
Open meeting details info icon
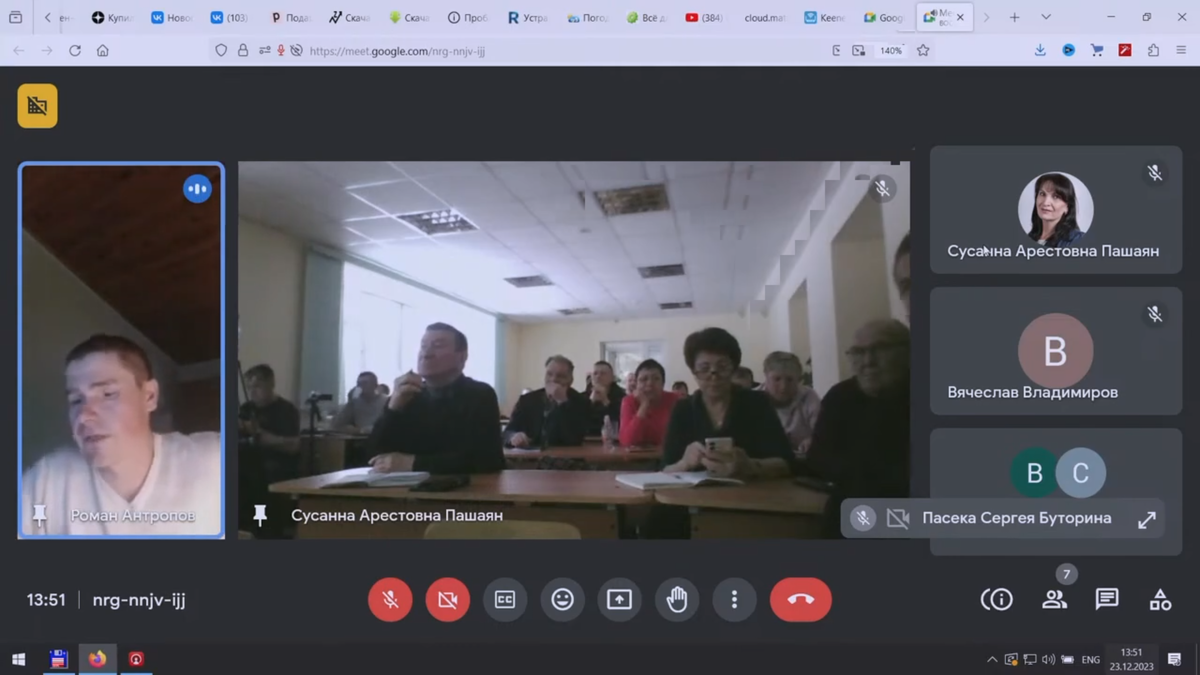click(997, 600)
